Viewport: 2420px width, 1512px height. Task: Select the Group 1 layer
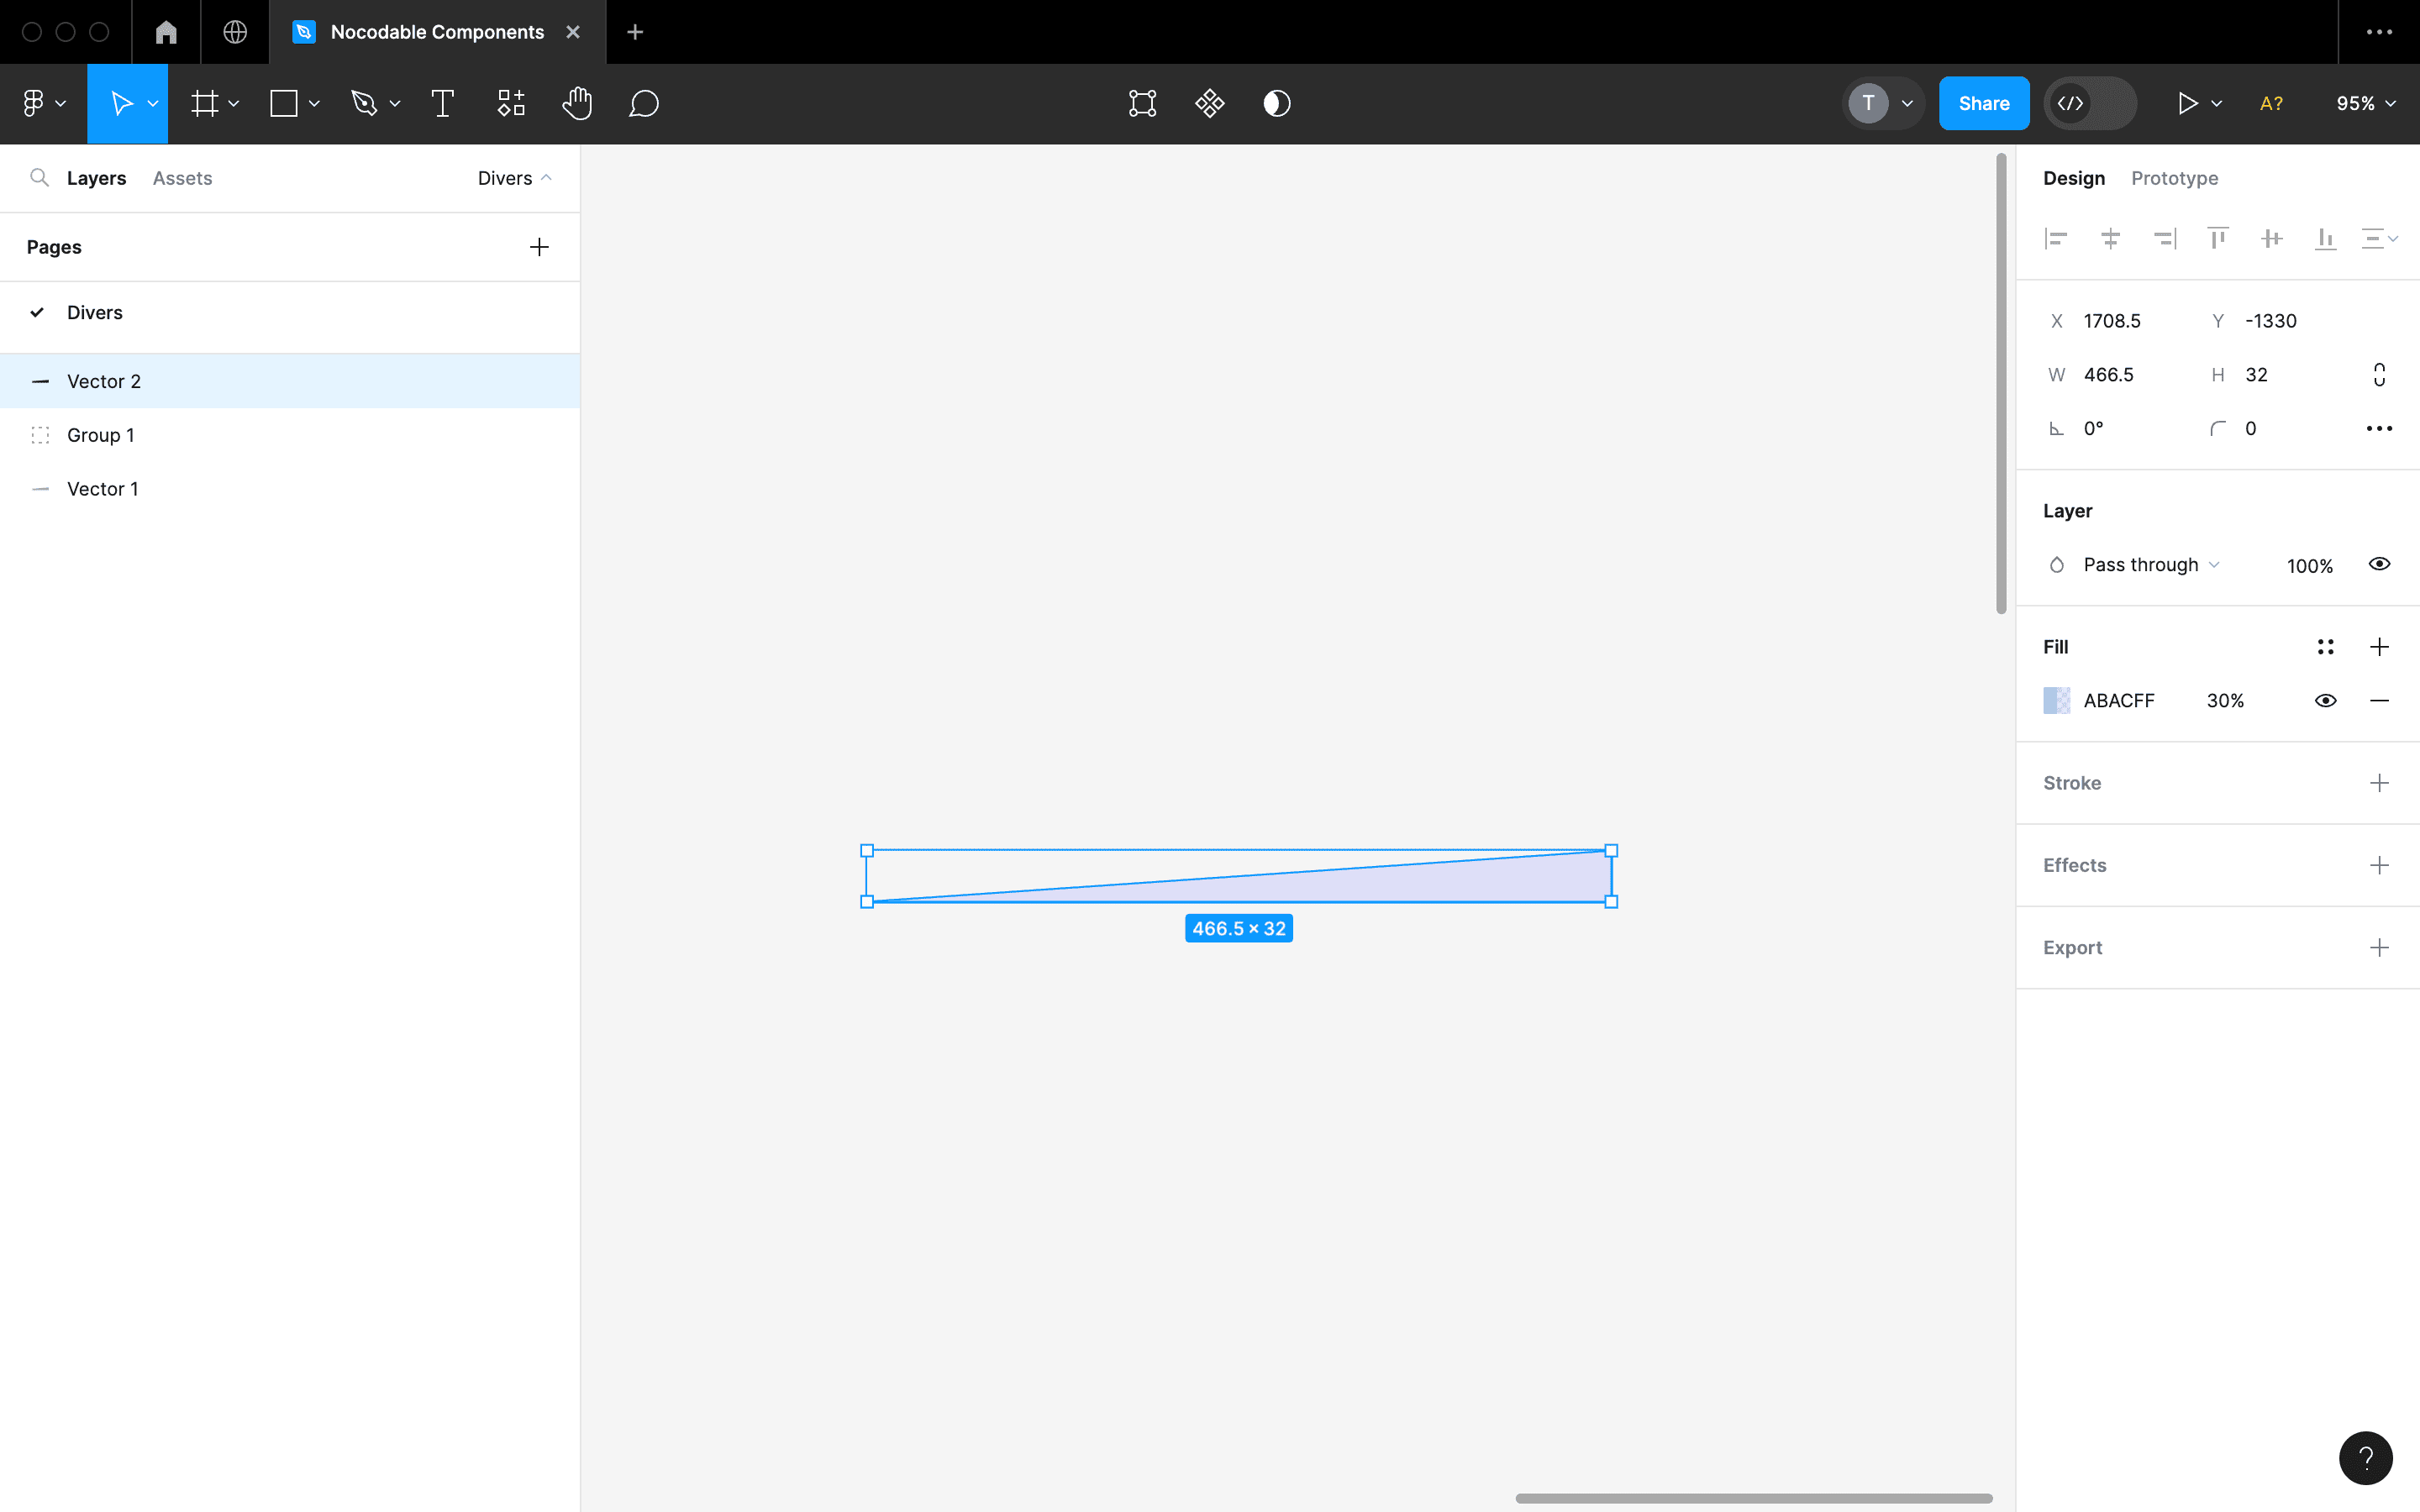100,435
